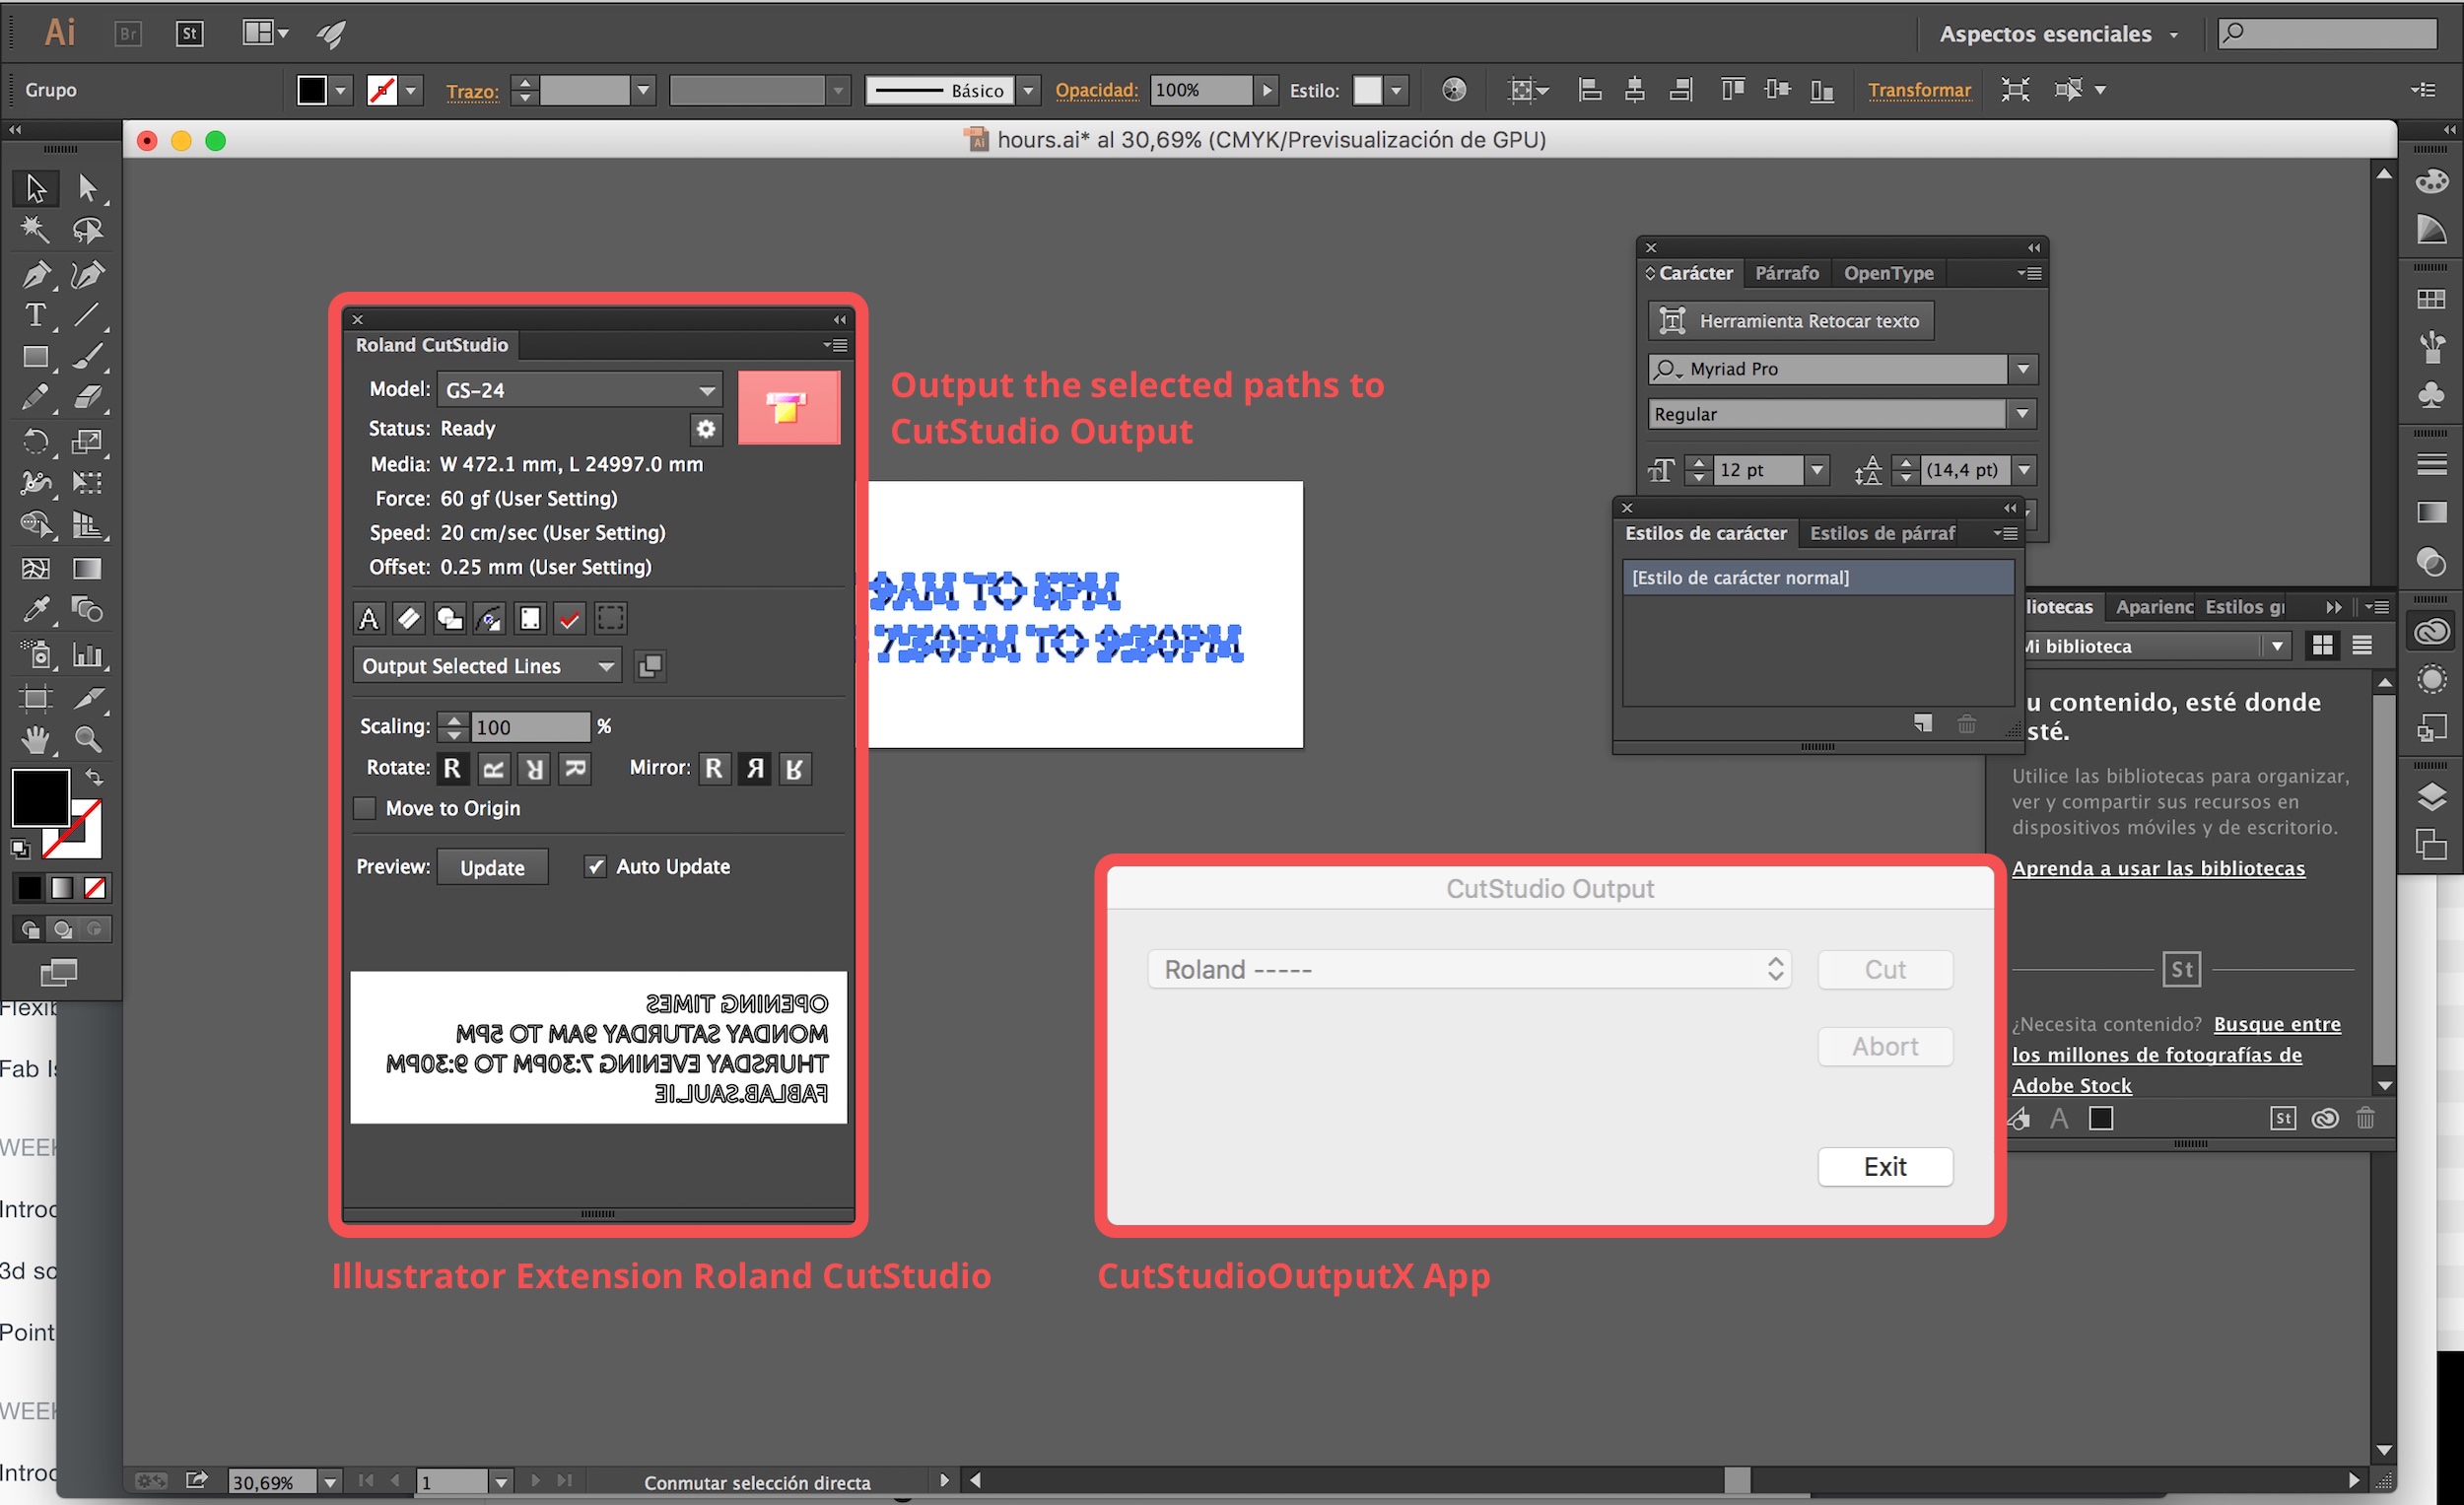Select the Paintbrush tool
2464x1505 pixels.
88,357
